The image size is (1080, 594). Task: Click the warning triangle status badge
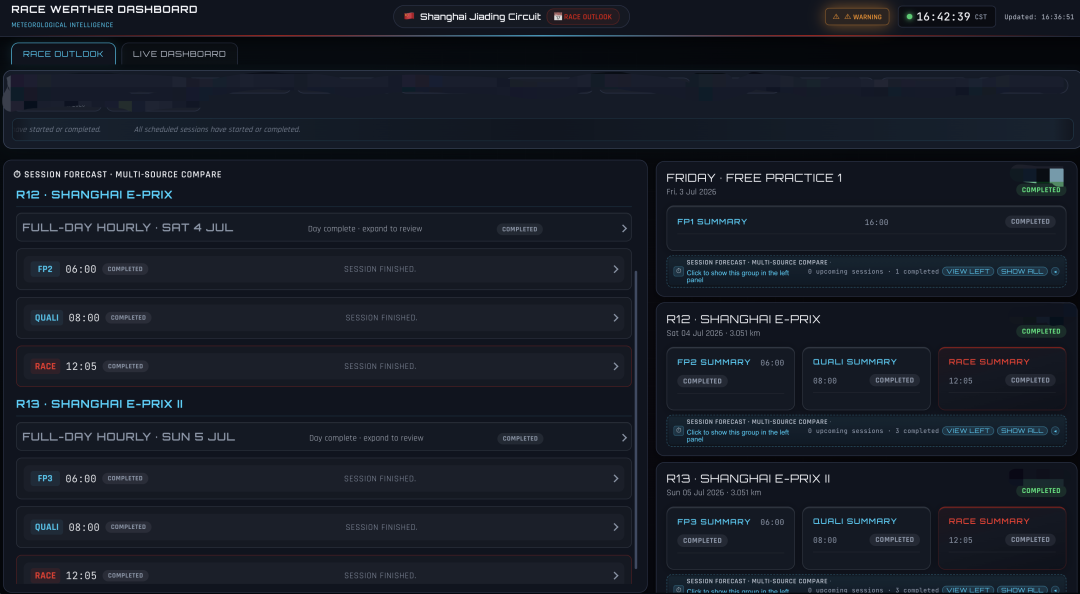[857, 17]
